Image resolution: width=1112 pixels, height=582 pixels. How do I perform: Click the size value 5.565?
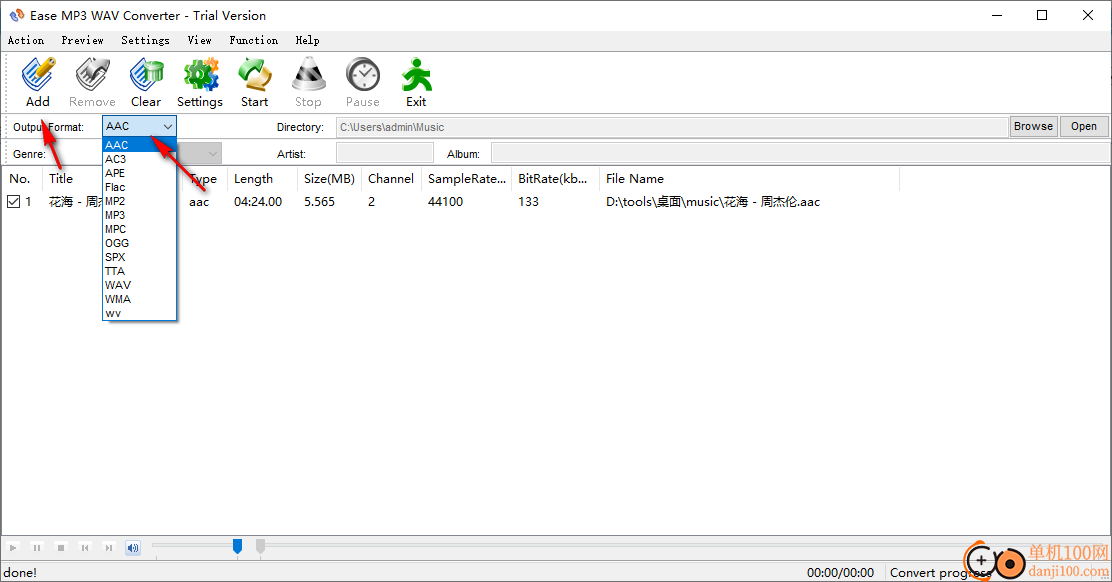click(319, 202)
